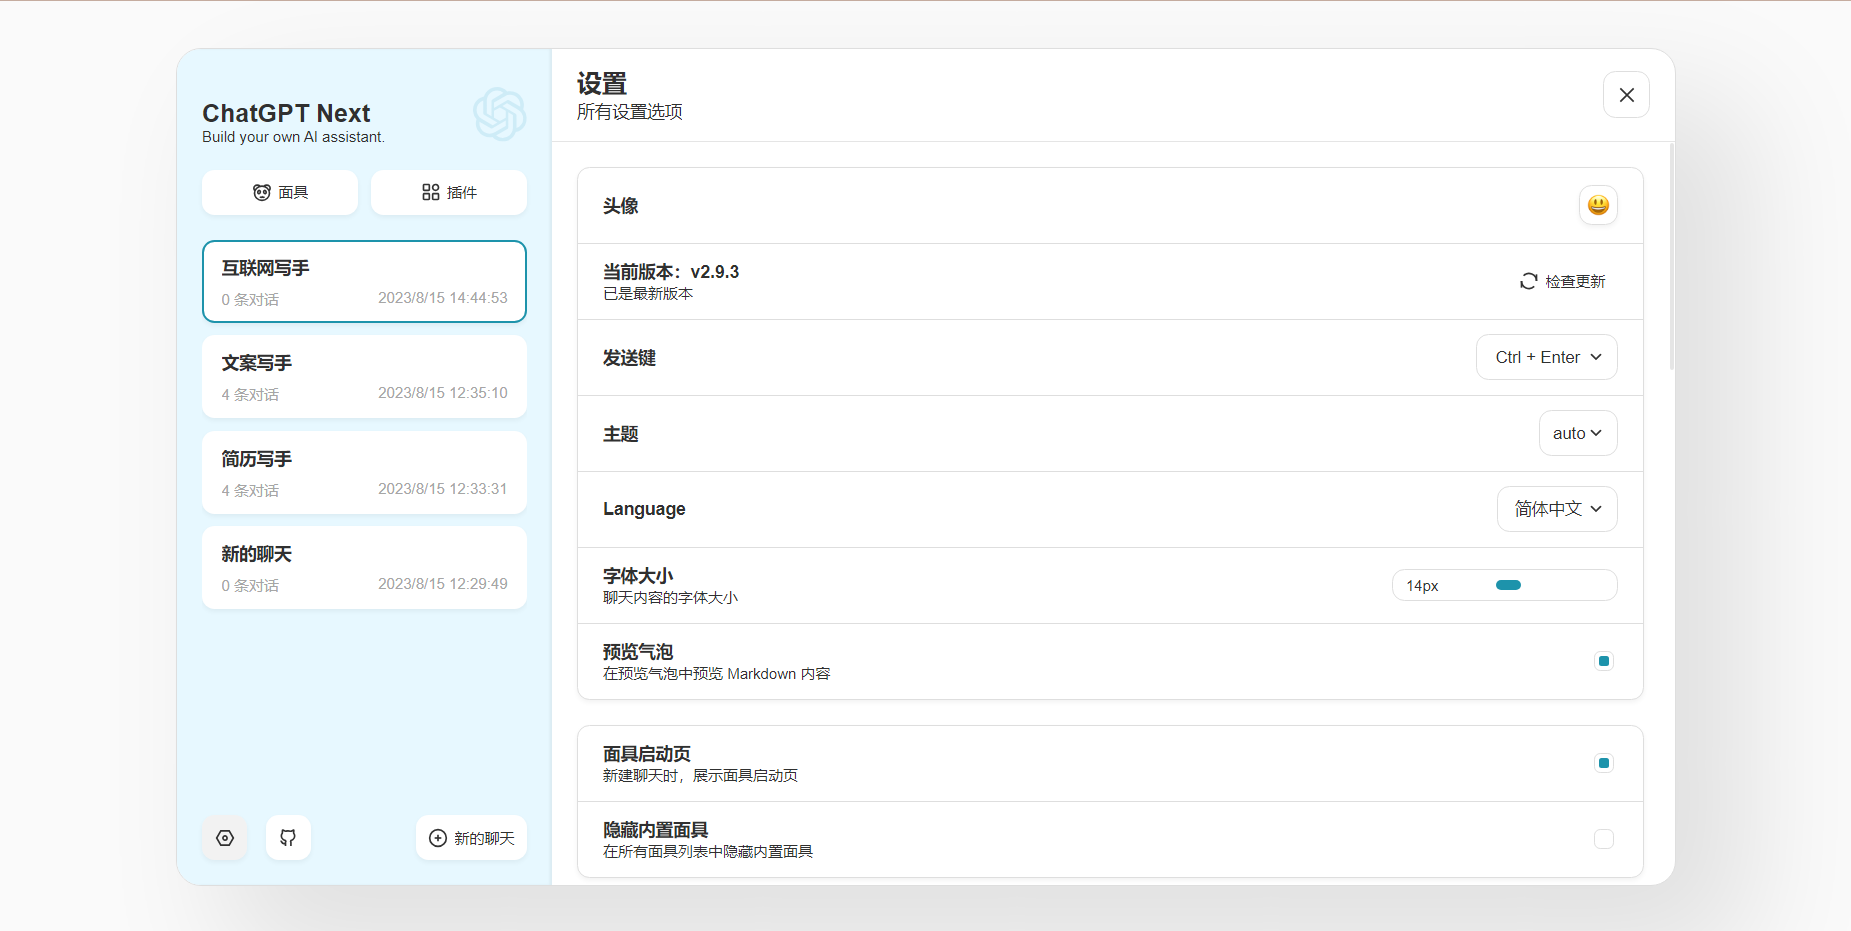Open the 发送键 Ctrl + Enter dropdown

pos(1546,357)
